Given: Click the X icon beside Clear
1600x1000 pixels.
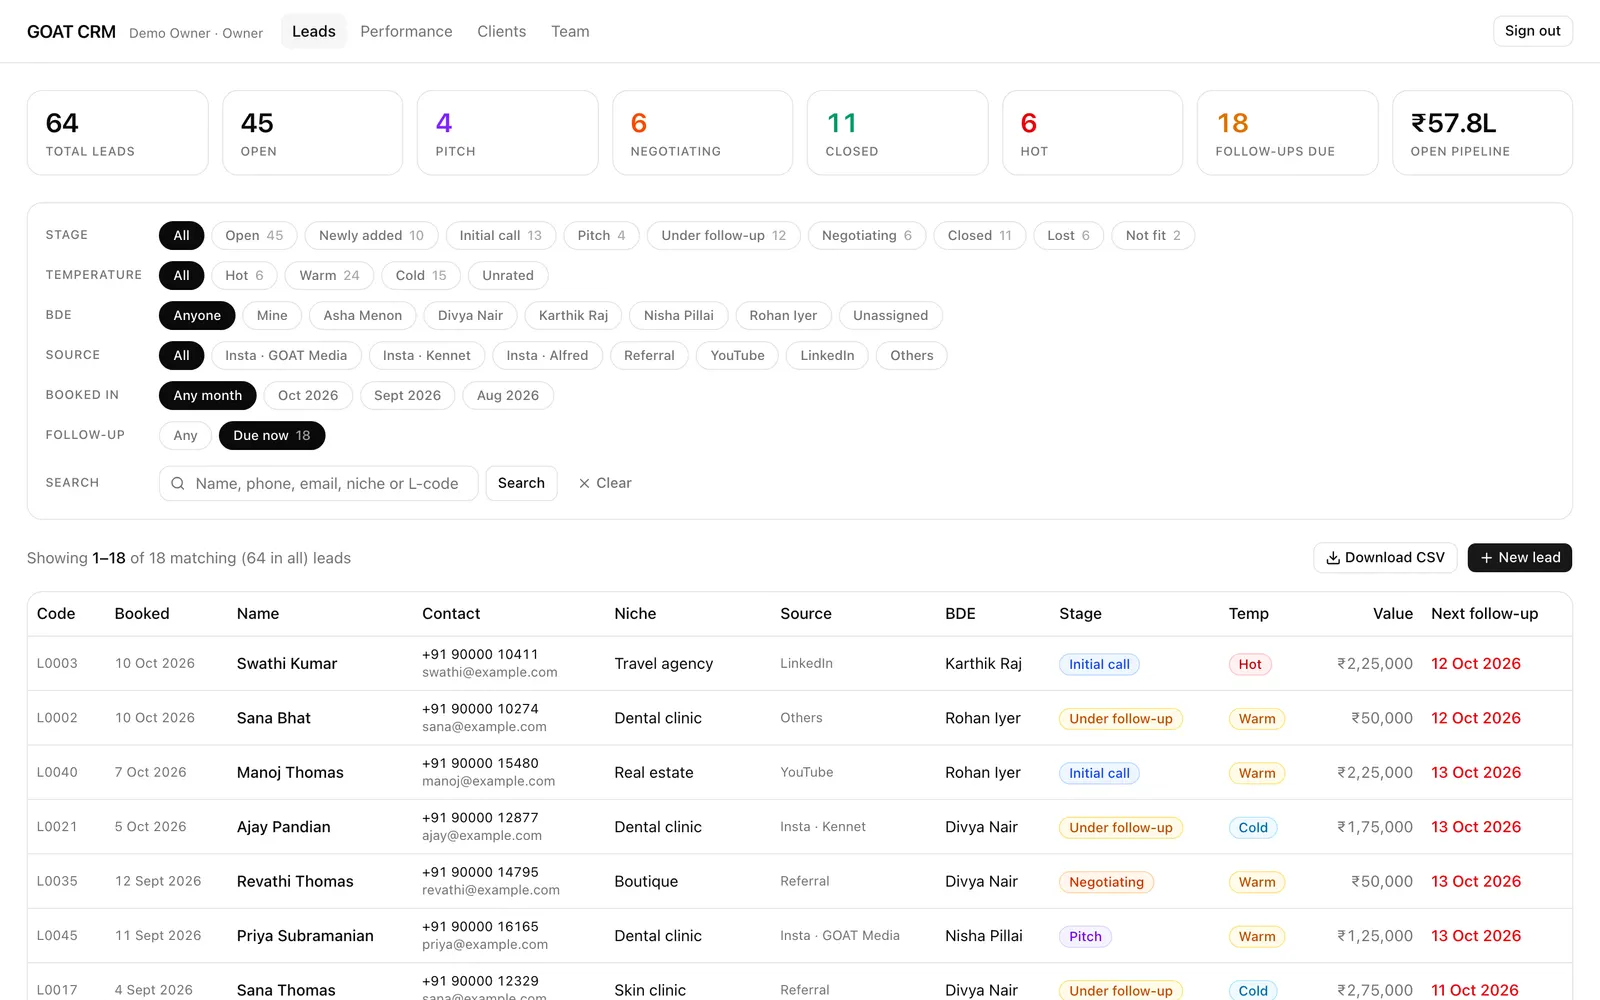Looking at the screenshot, I should coord(584,483).
